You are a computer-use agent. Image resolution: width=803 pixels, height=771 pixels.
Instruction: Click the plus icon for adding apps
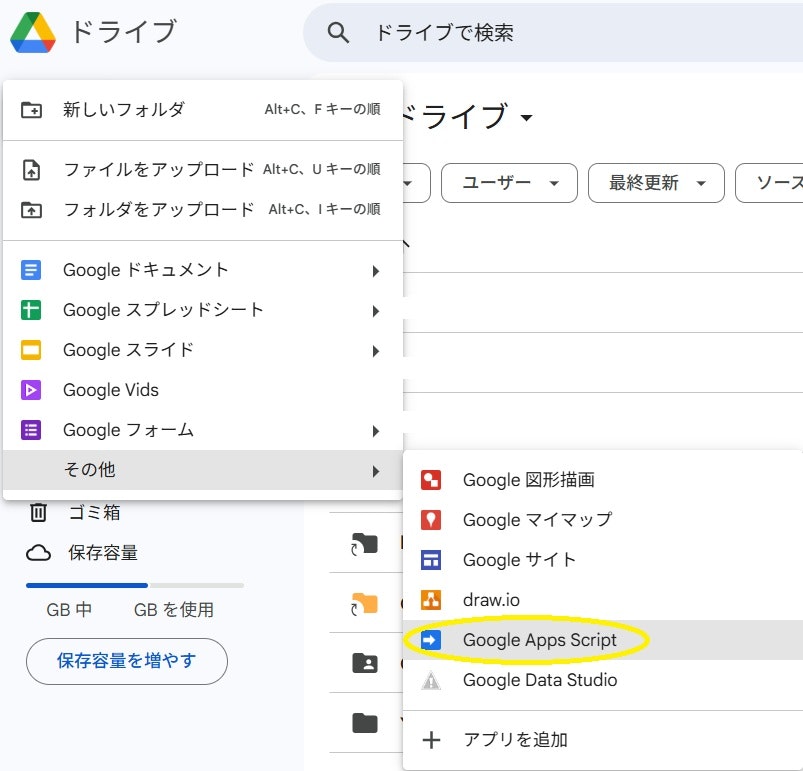pos(431,740)
